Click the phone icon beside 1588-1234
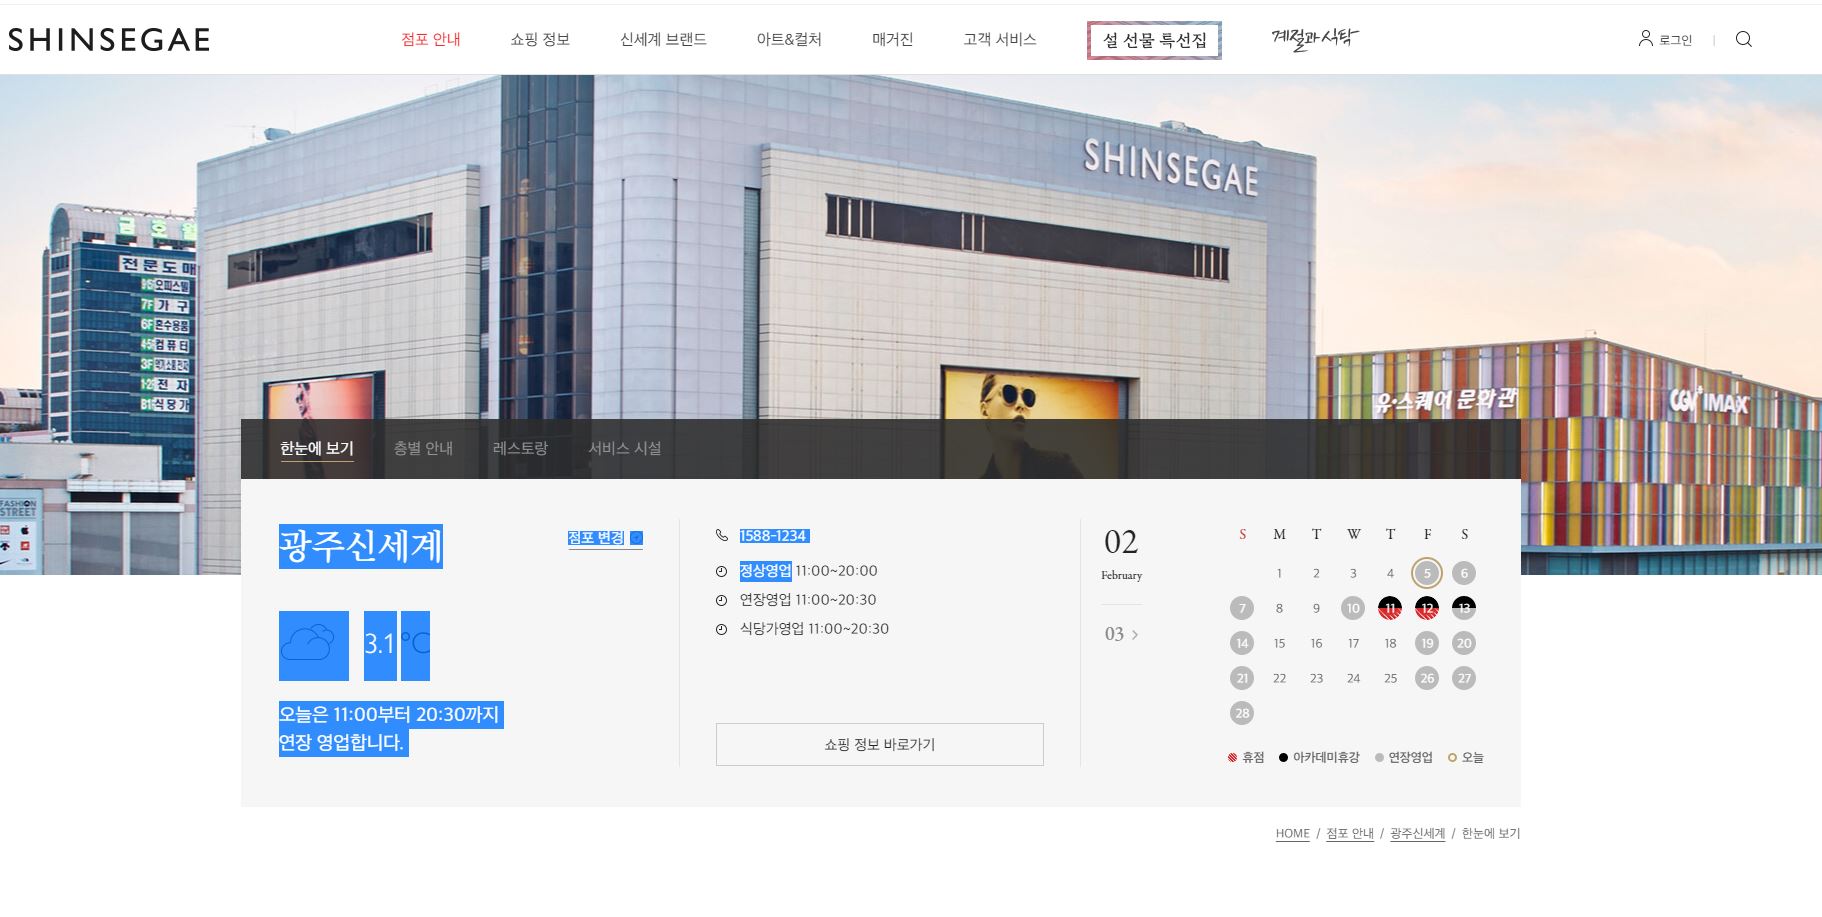 pos(722,536)
